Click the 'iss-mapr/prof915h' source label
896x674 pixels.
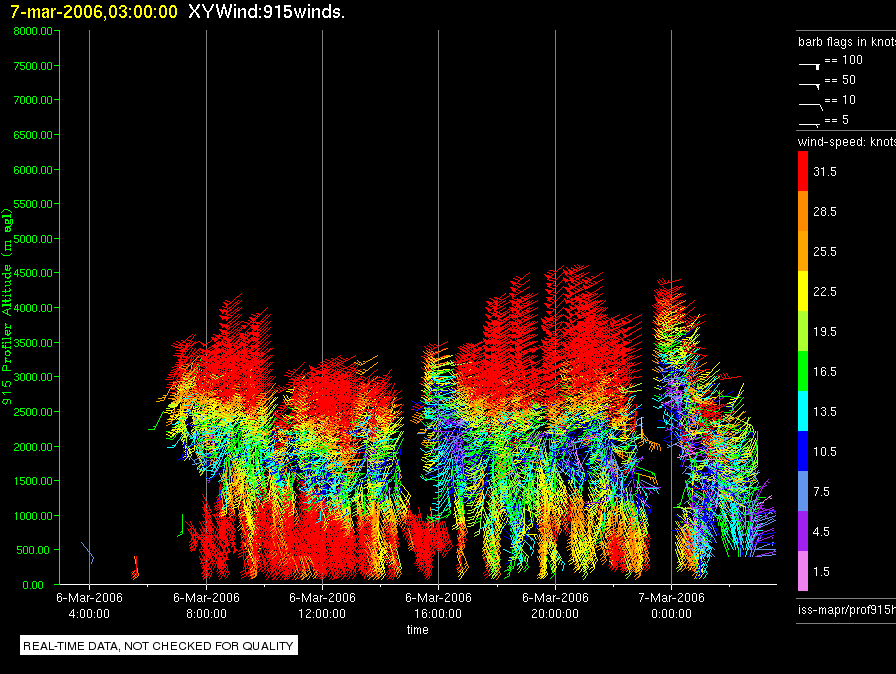(x=847, y=609)
